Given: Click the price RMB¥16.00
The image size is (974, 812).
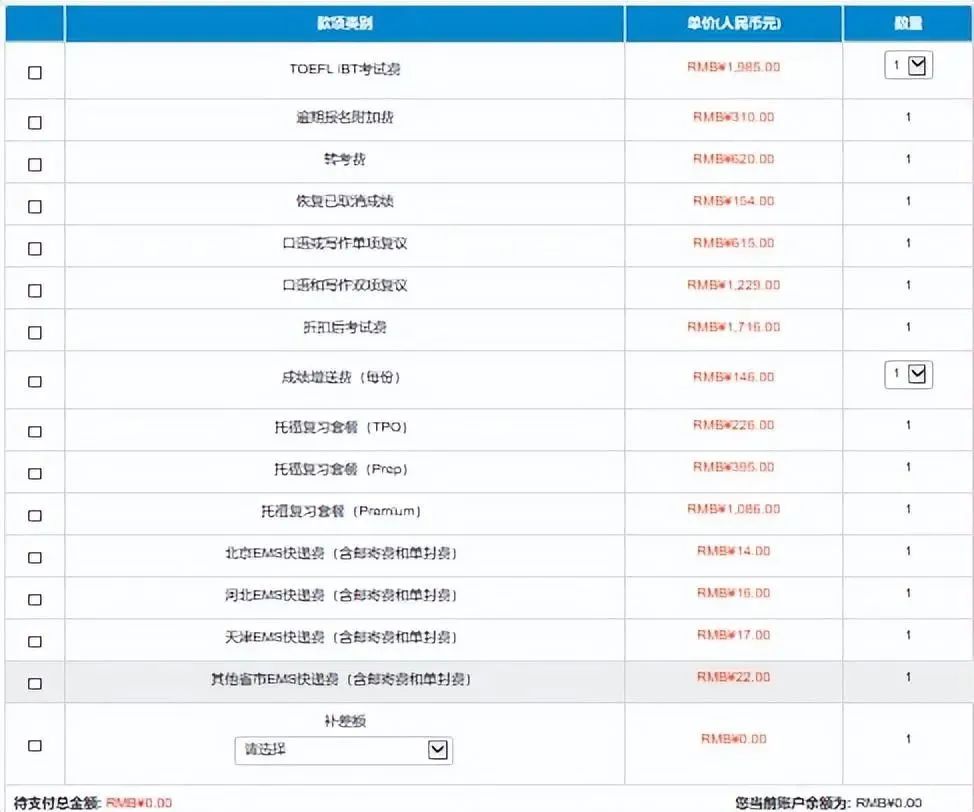Looking at the screenshot, I should [734, 593].
